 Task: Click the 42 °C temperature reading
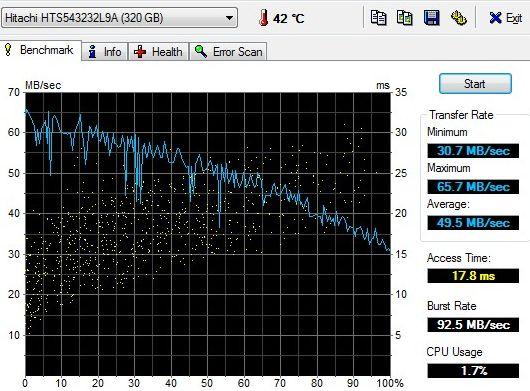coord(289,18)
